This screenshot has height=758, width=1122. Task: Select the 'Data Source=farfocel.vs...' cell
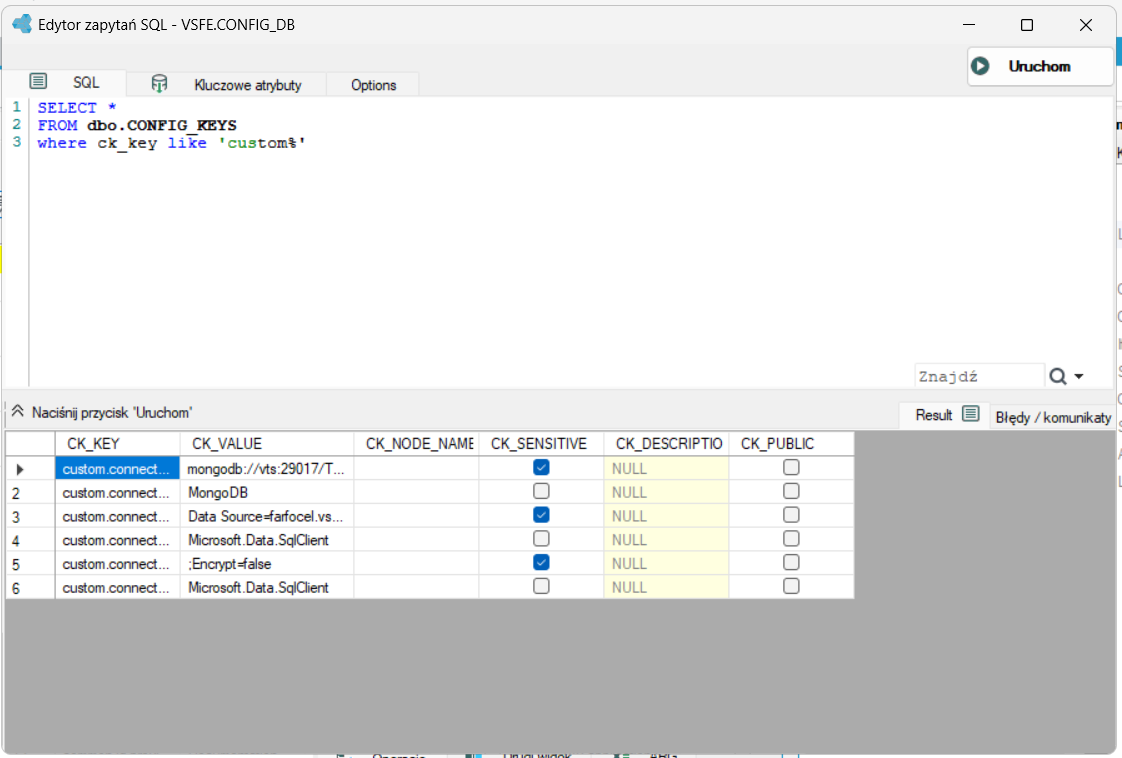267,516
